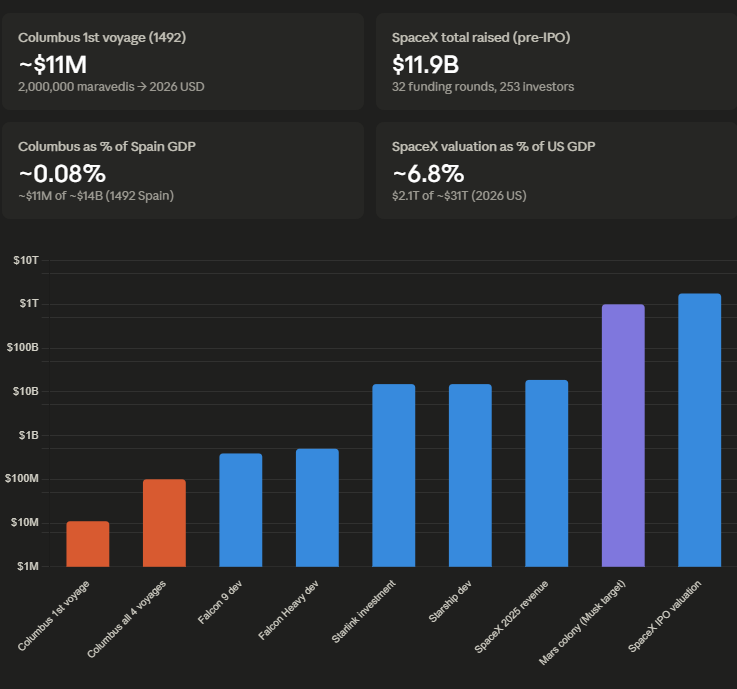
Task: Click '32 funding rounds, 253 investors' subtitle
Action: pos(483,87)
